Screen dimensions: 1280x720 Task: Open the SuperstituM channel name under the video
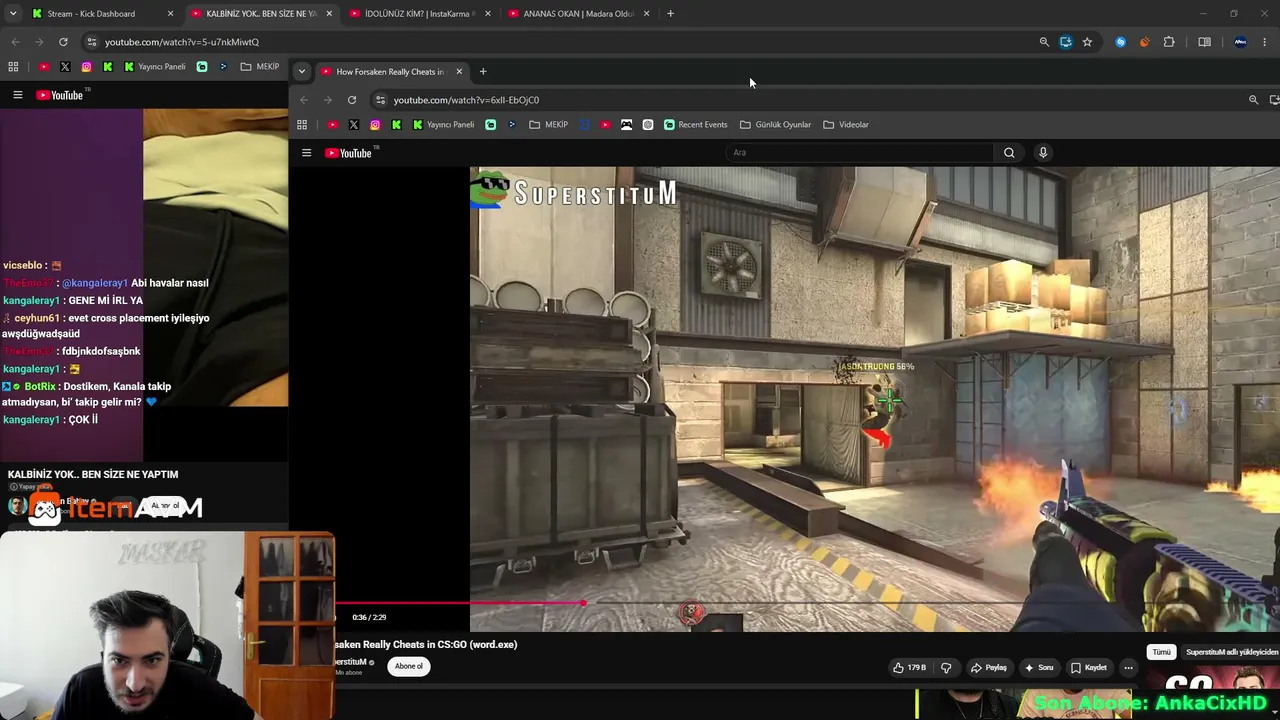[x=350, y=662]
